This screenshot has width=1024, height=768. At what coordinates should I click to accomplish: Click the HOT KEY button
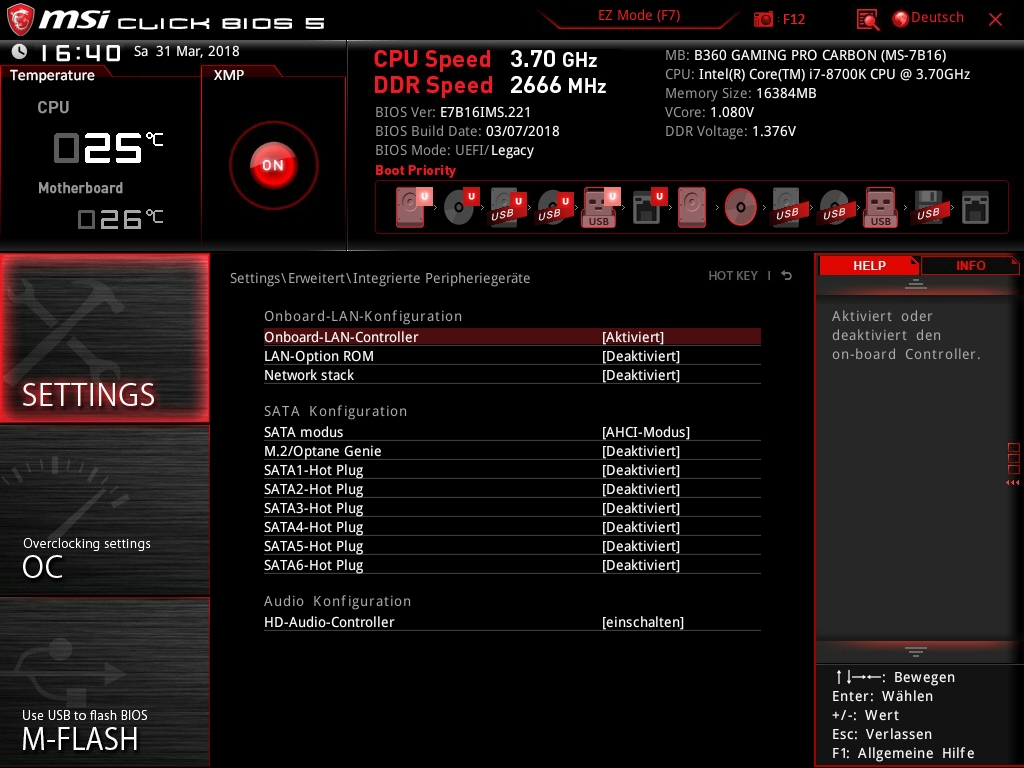tap(733, 276)
